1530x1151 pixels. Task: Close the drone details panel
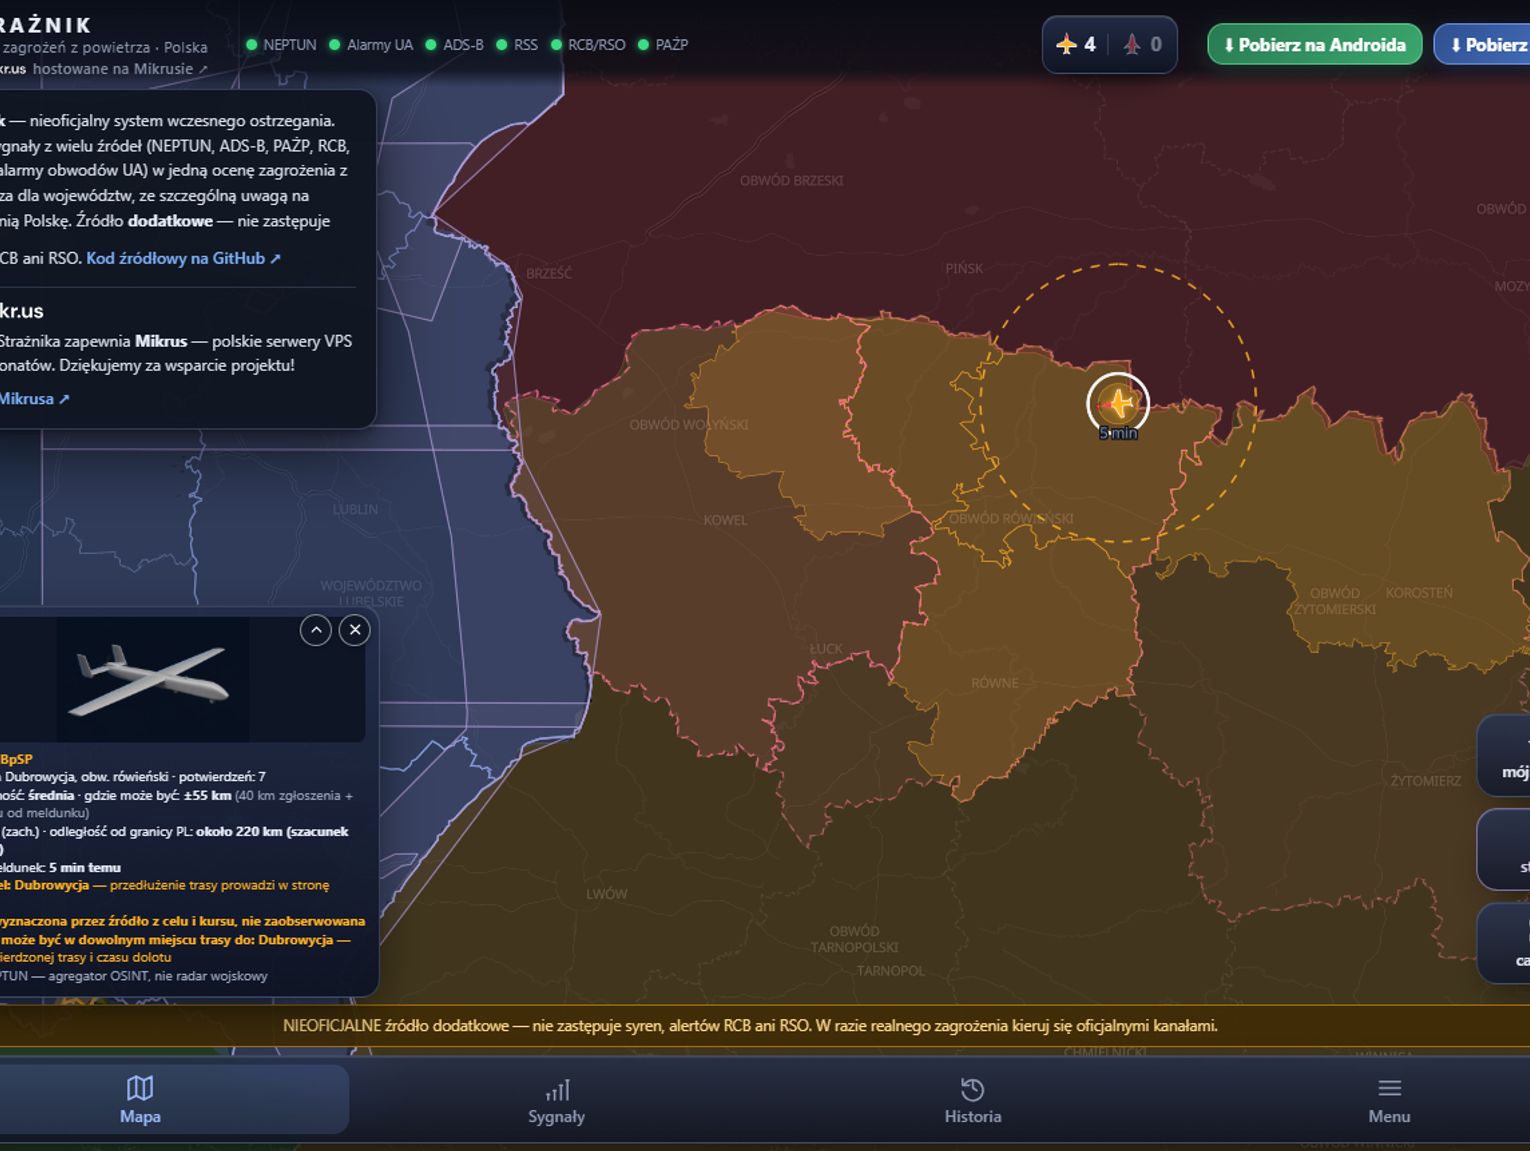pyautogui.click(x=355, y=630)
